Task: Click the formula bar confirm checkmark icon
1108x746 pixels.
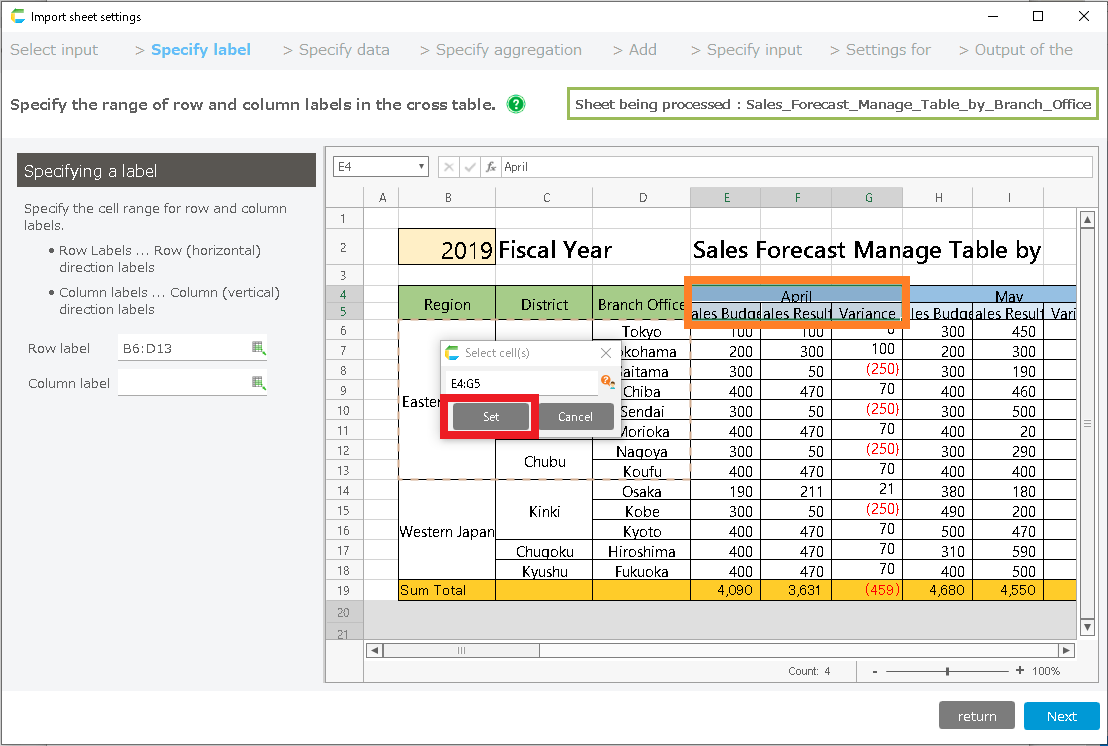Action: tap(470, 167)
